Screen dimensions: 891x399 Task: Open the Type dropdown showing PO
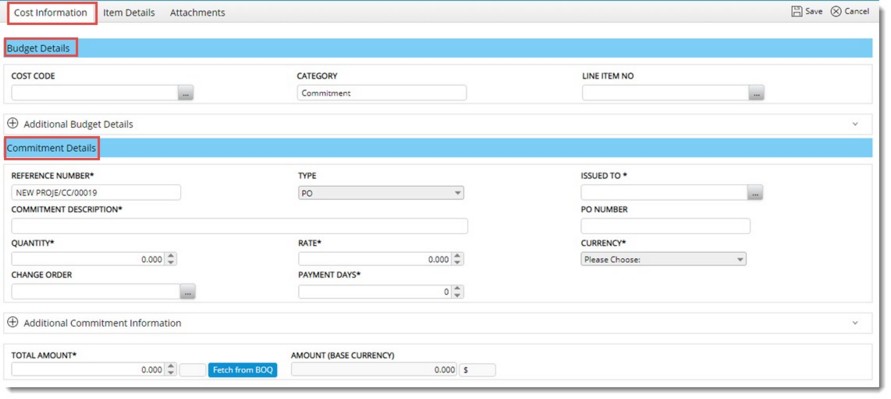[381, 193]
